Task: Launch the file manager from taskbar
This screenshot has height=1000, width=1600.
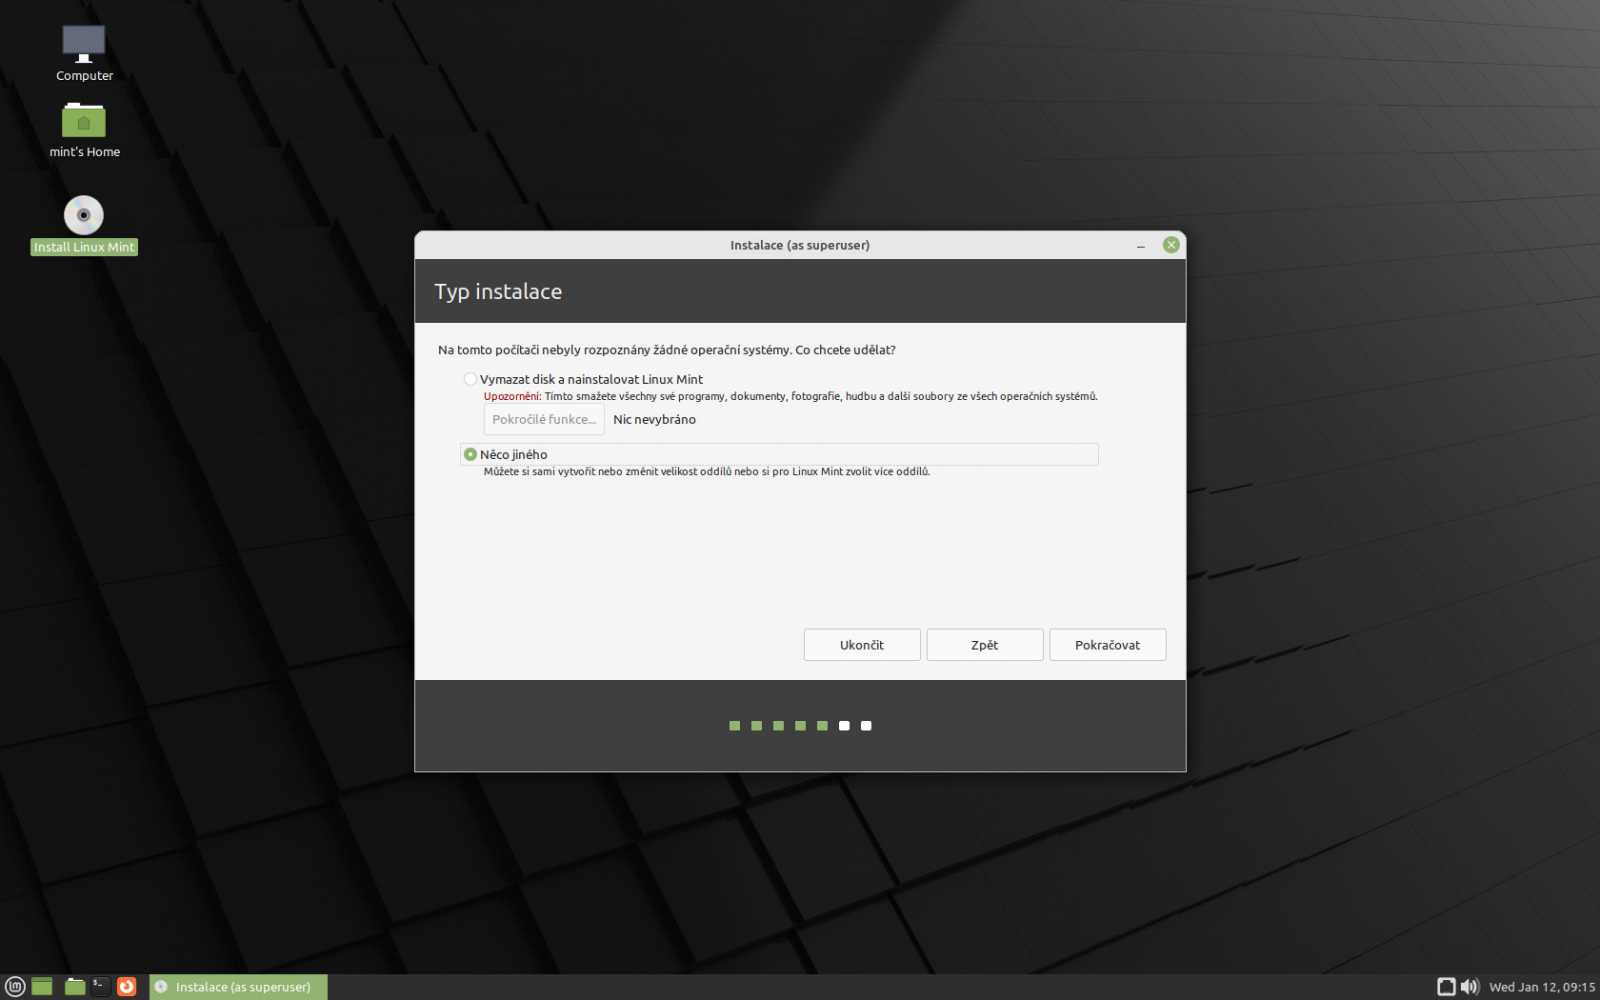Action: [75, 987]
